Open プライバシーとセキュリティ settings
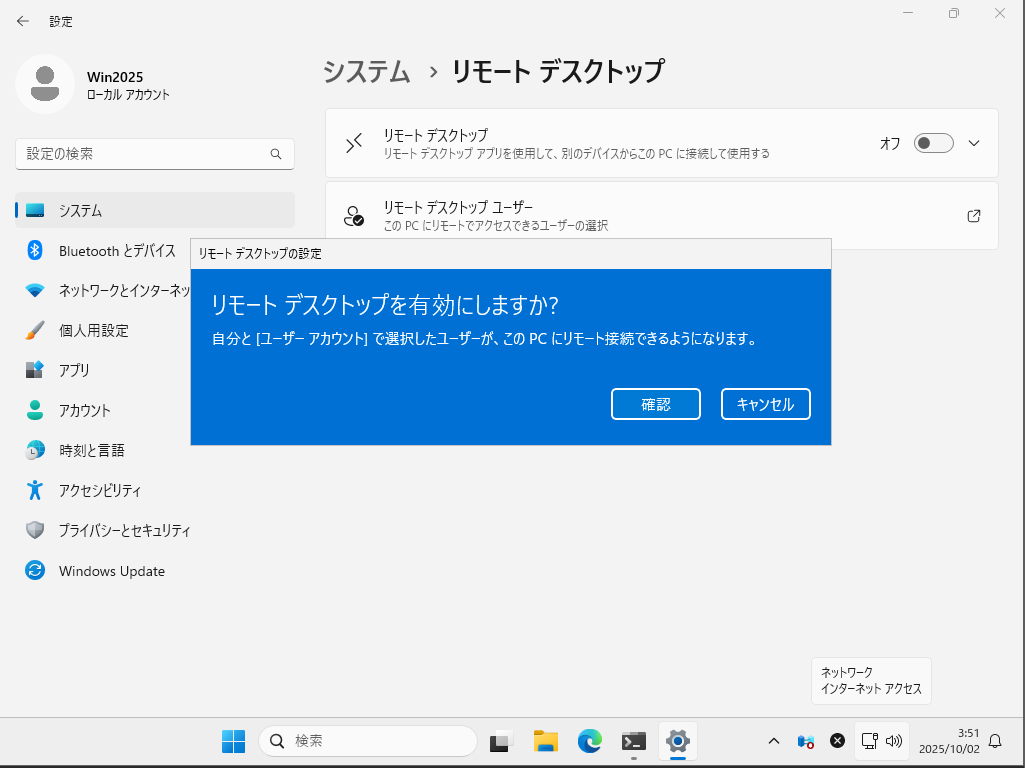The width and height of the screenshot is (1025, 768). (x=124, y=530)
